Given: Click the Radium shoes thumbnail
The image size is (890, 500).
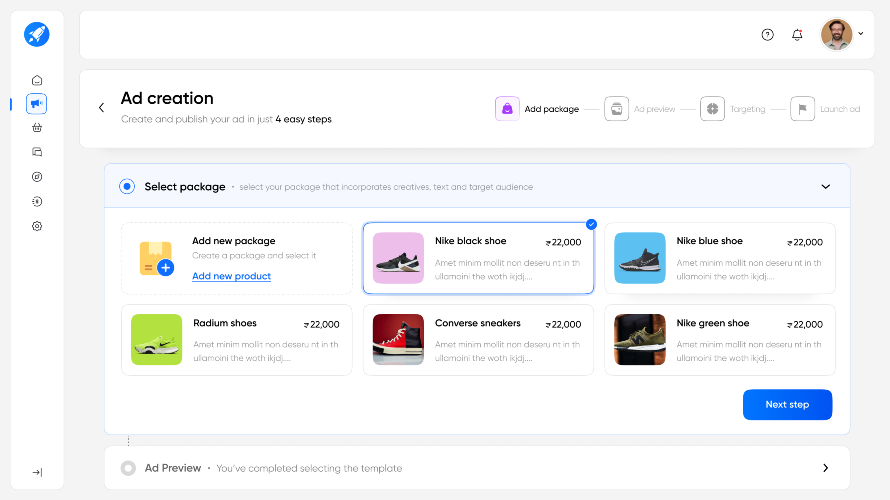Looking at the screenshot, I should 157,339.
